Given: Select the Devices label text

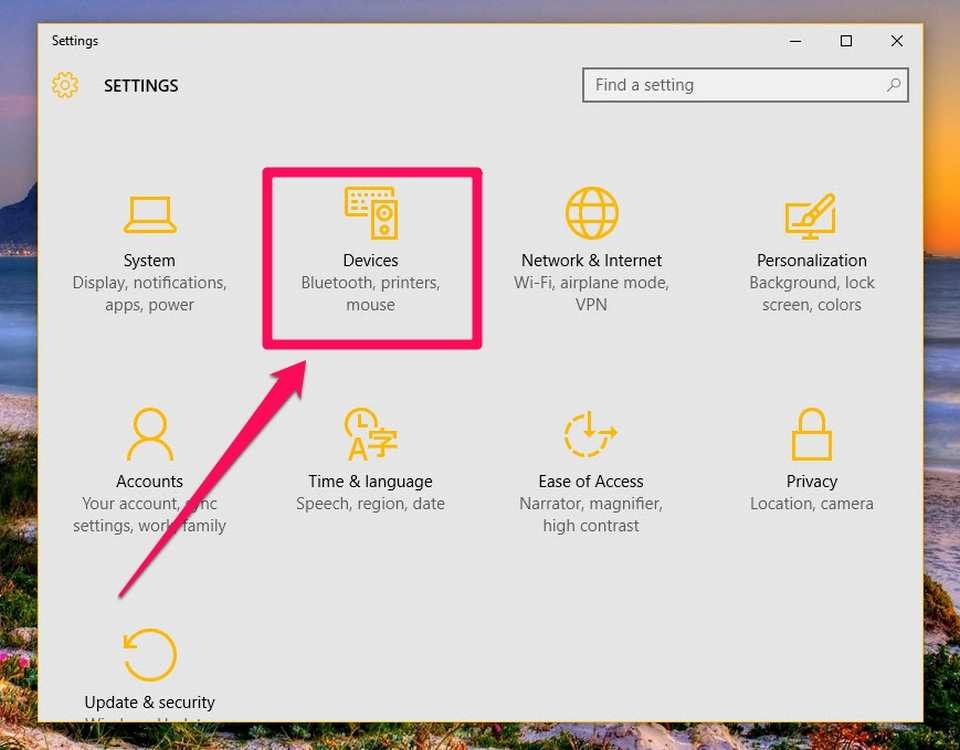Looking at the screenshot, I should click(370, 260).
